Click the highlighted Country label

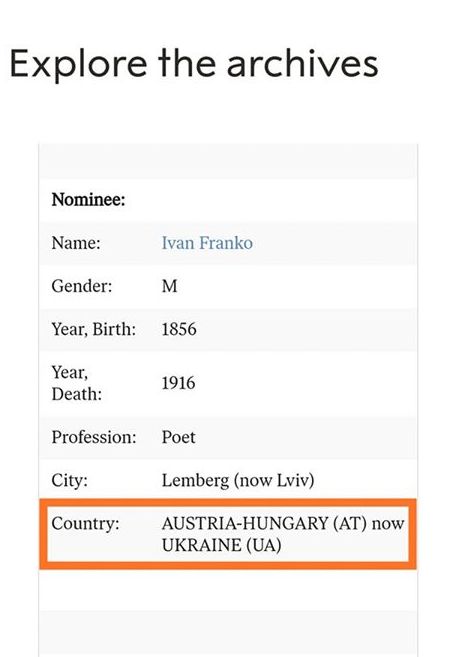pyautogui.click(x=85, y=523)
